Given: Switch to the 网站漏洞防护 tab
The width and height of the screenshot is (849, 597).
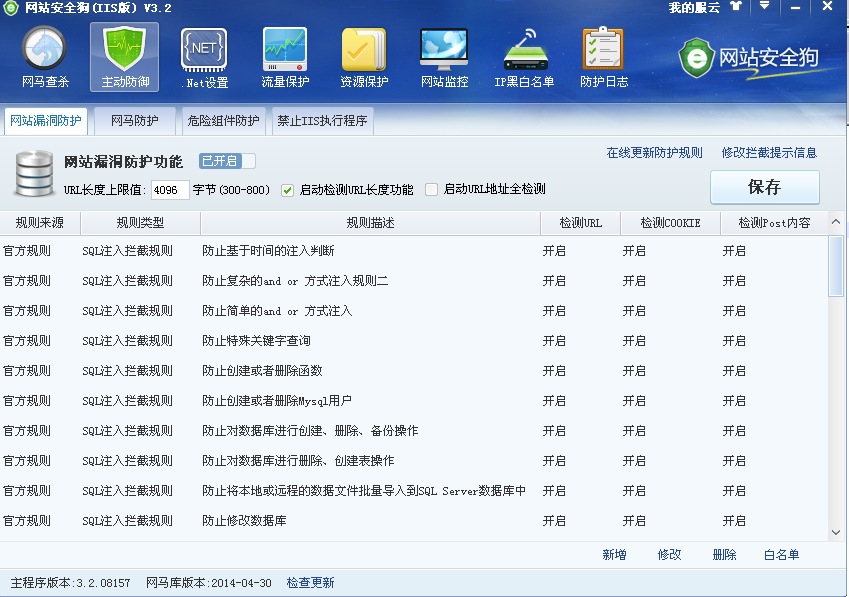Looking at the screenshot, I should 46,120.
